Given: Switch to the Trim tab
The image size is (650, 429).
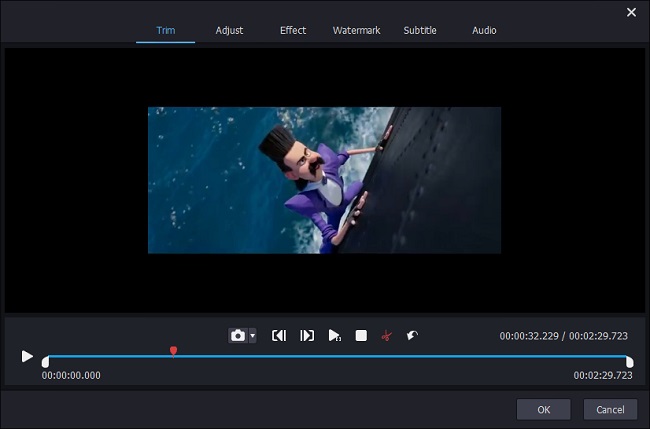Looking at the screenshot, I should point(165,30).
